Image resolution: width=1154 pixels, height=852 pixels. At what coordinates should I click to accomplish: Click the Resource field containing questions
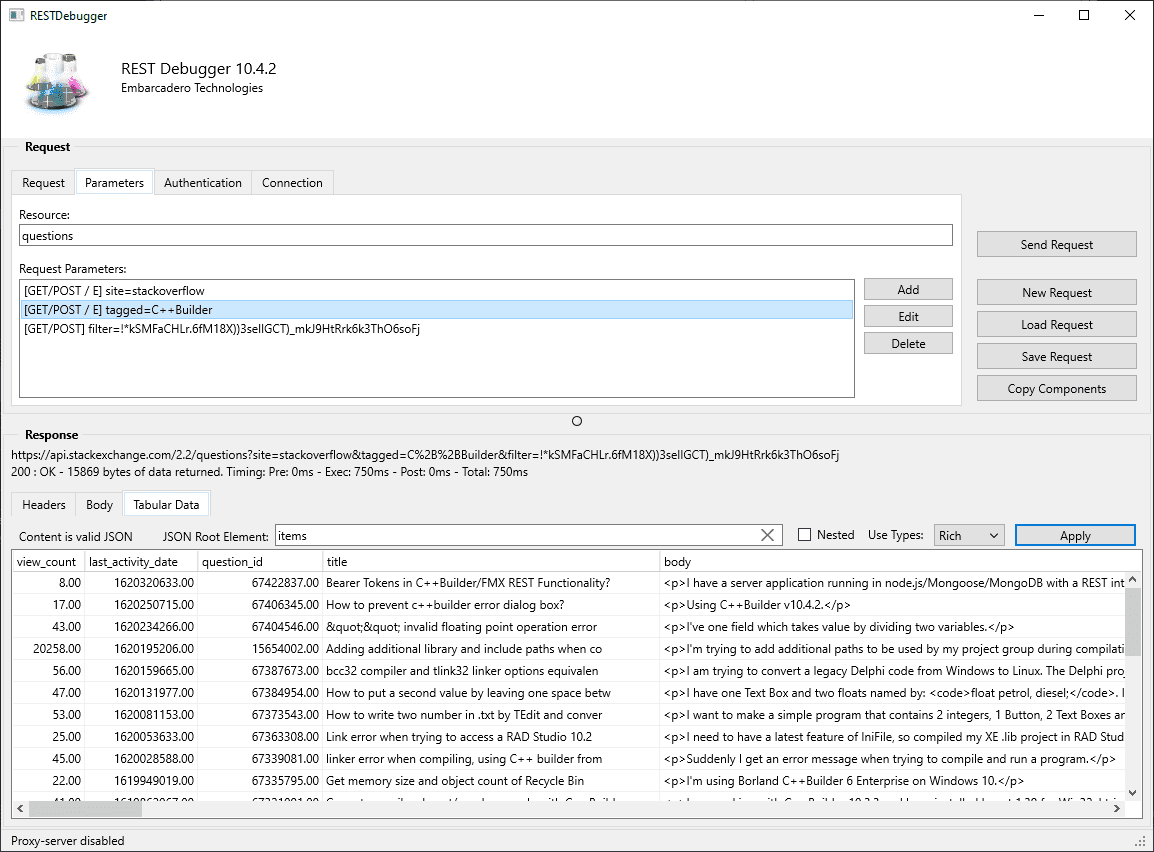485,234
